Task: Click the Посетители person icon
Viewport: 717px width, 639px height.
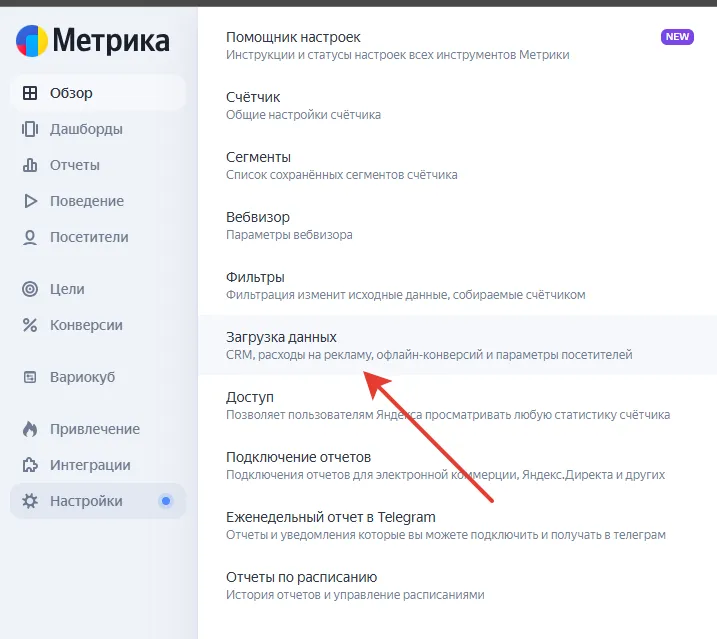Action: [x=30, y=237]
